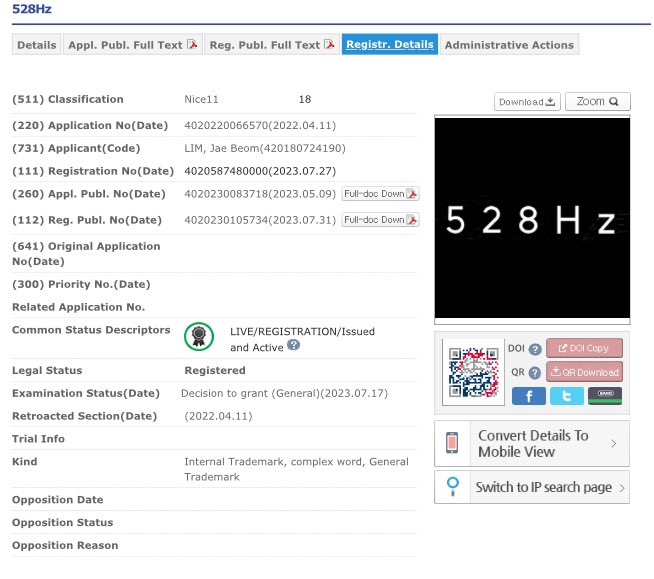Open the Details tab
The width and height of the screenshot is (654, 579).
(37, 45)
